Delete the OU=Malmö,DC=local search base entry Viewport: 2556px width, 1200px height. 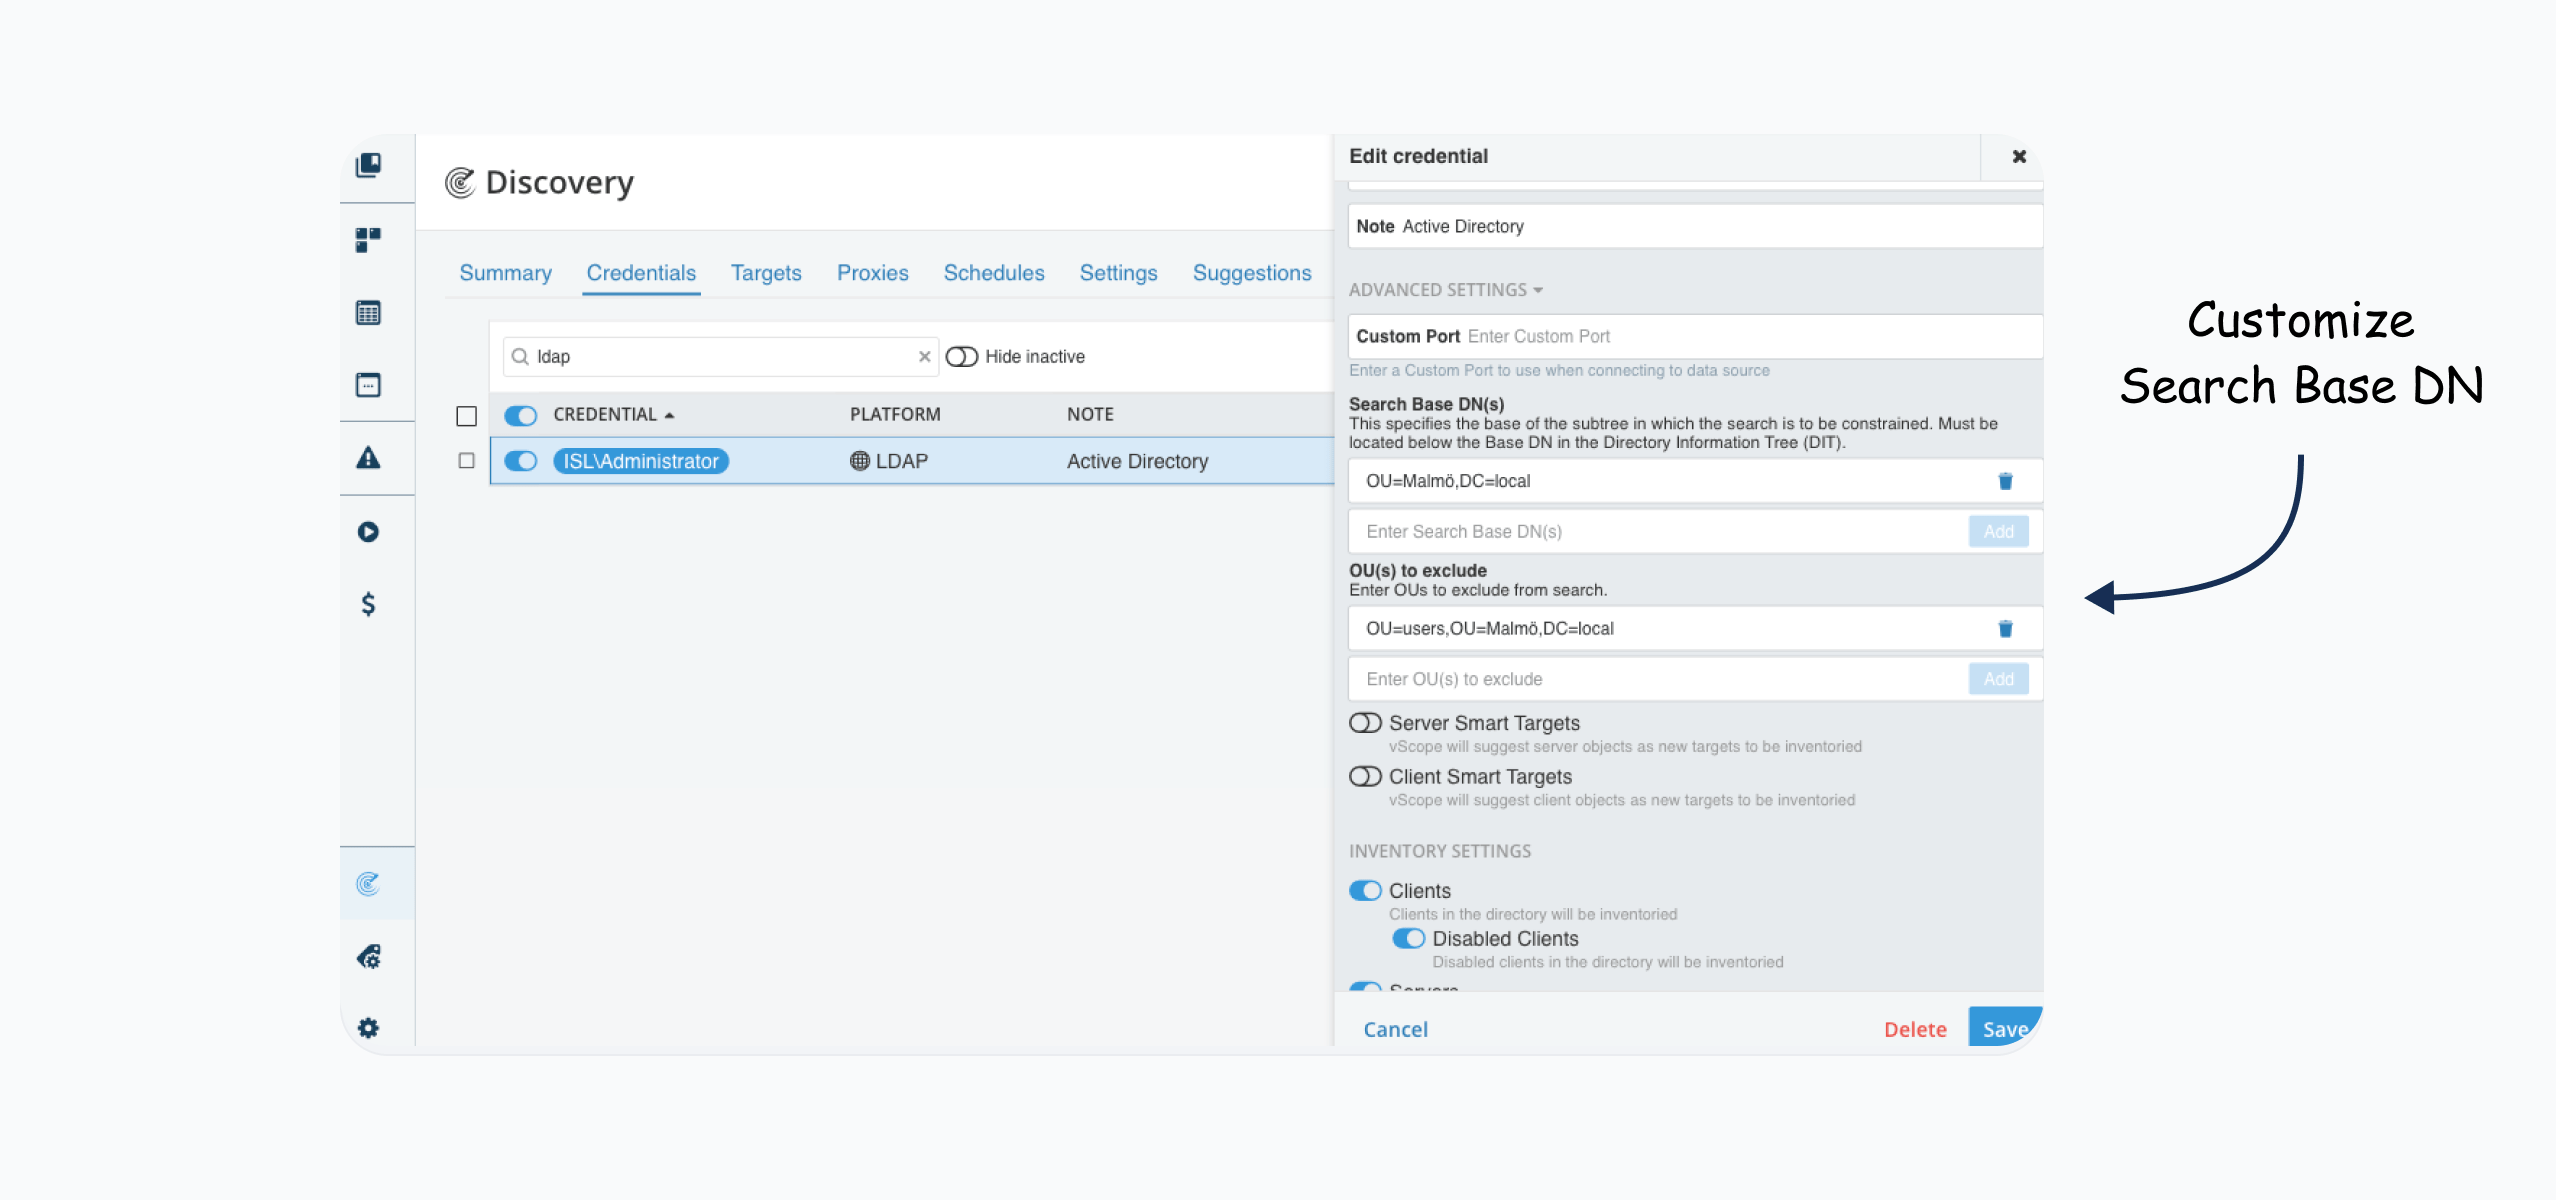[x=2005, y=481]
